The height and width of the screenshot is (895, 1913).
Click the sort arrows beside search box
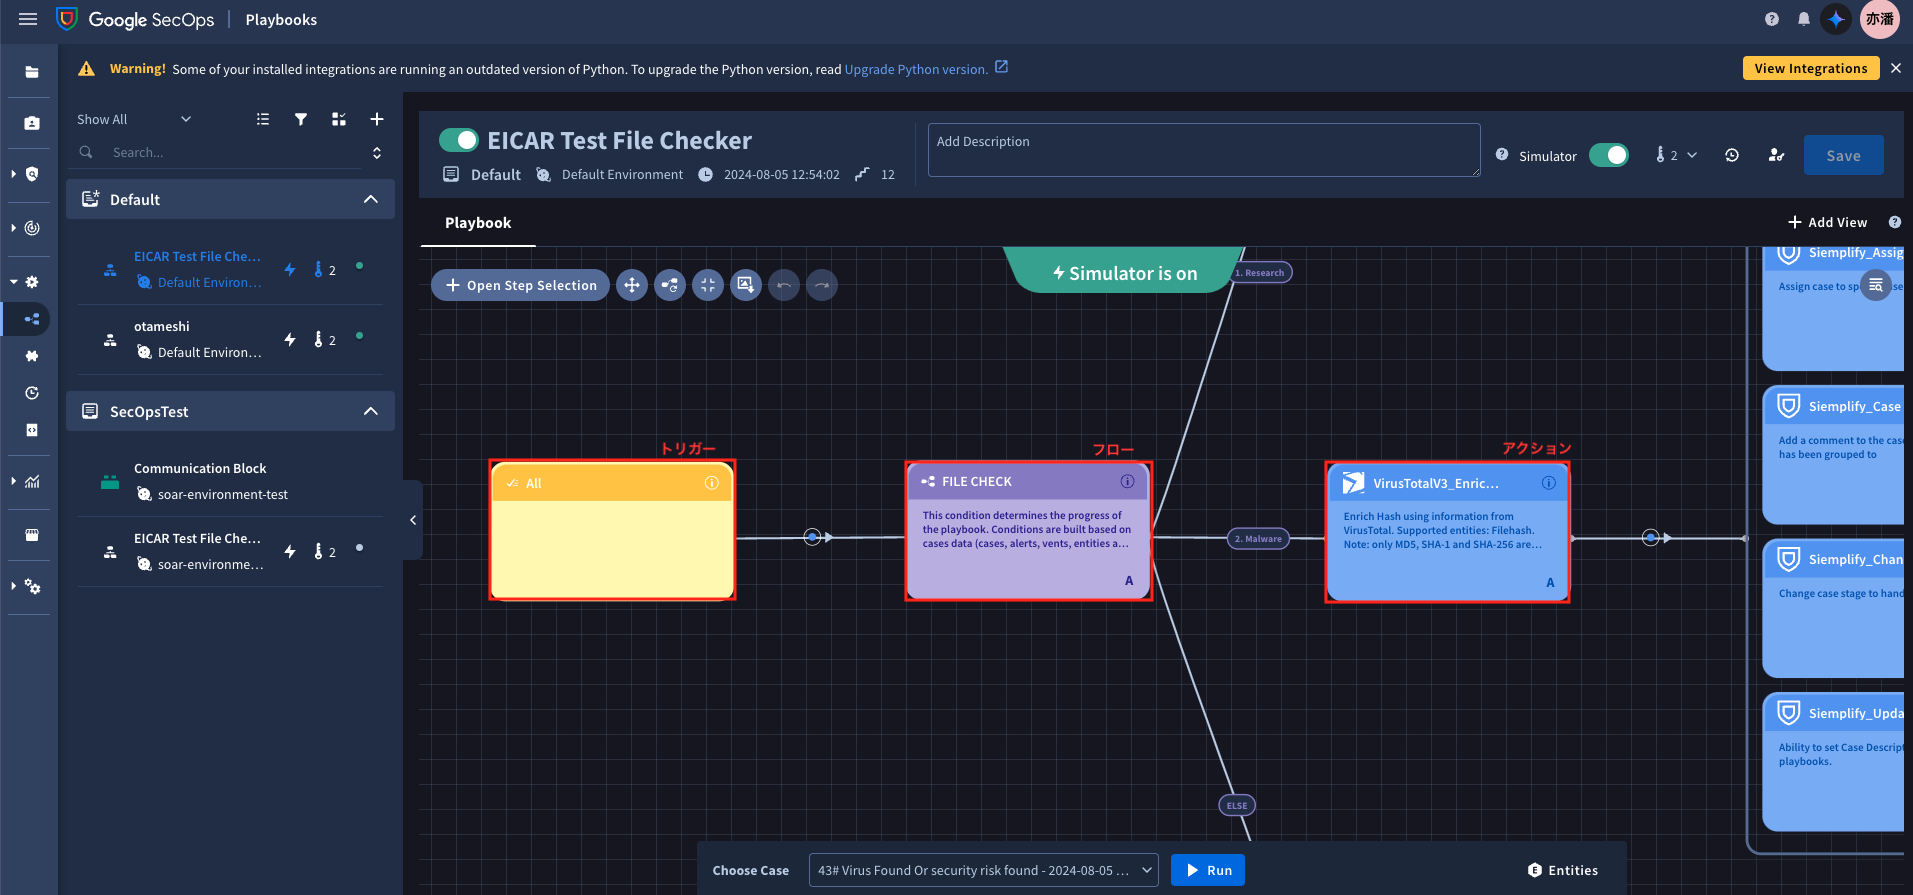377,153
